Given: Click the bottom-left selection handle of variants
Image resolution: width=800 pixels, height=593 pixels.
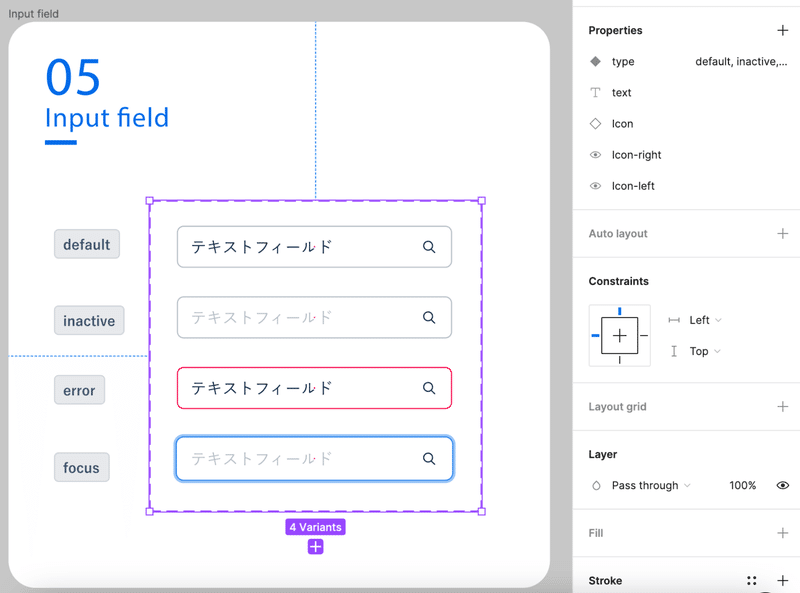Looking at the screenshot, I should click(149, 511).
